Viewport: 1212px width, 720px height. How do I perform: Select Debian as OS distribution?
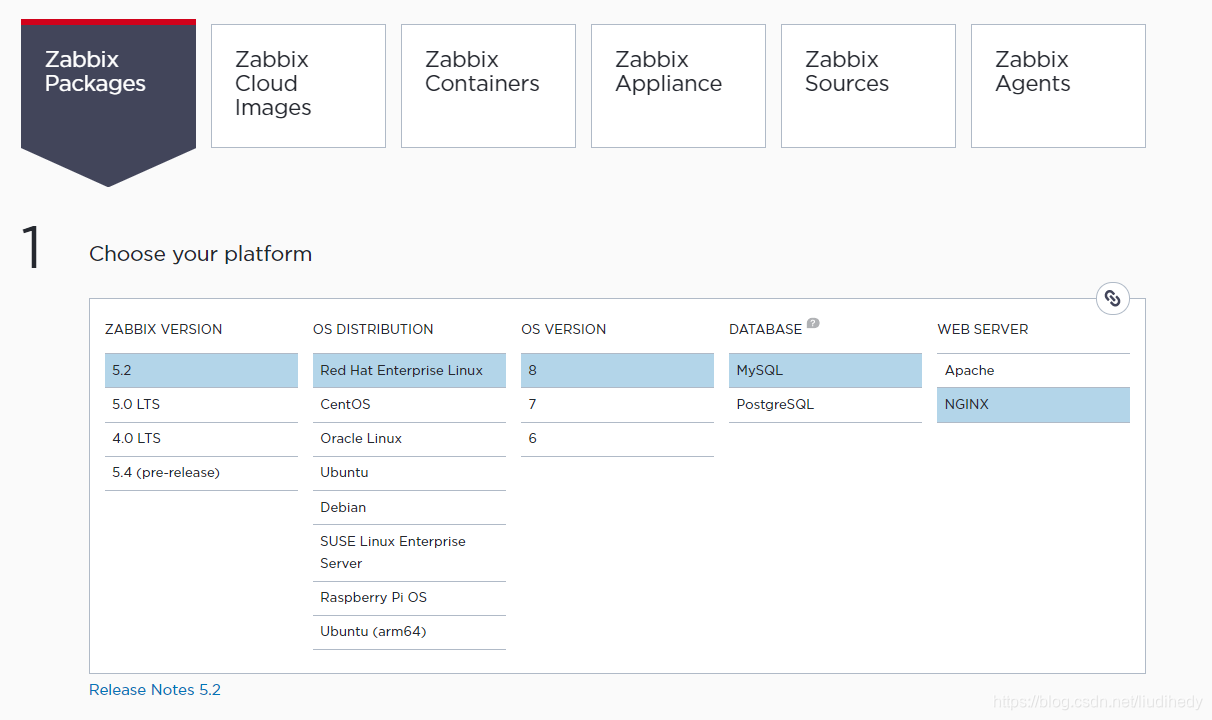click(409, 507)
